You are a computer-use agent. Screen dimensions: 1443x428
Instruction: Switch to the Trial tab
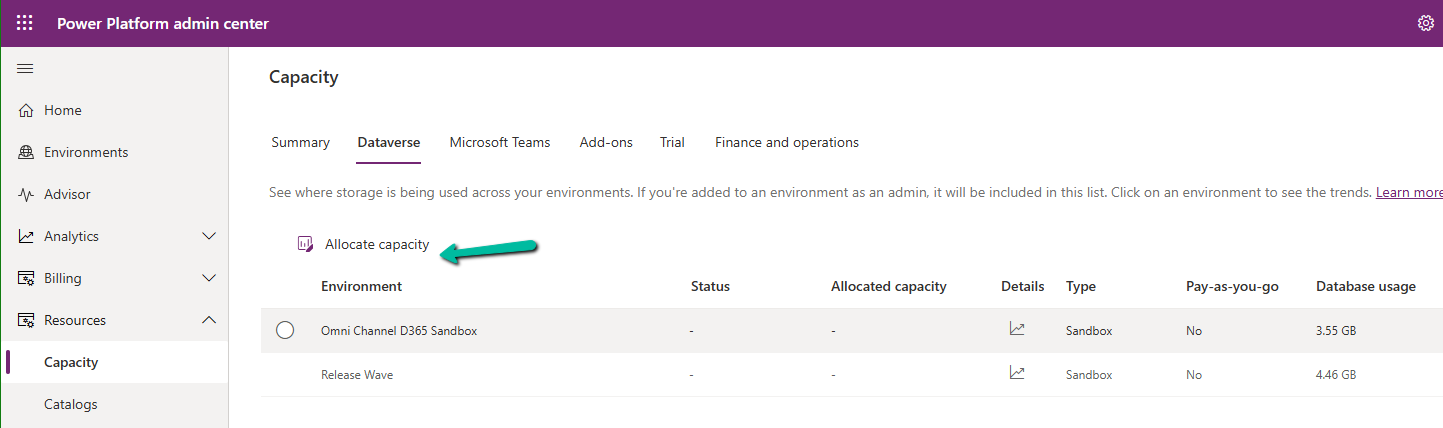click(x=672, y=142)
